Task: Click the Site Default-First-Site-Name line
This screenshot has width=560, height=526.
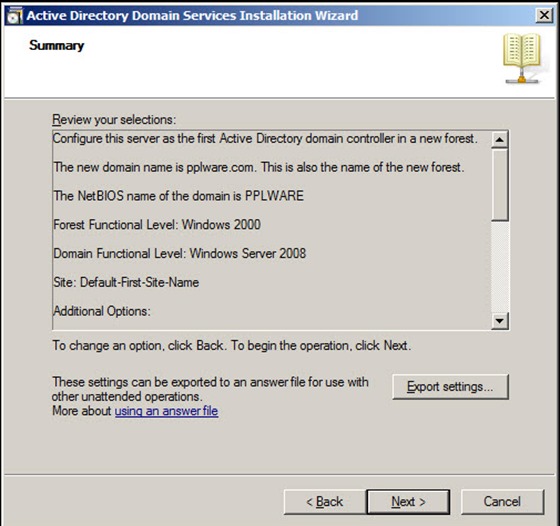Action: pos(126,282)
